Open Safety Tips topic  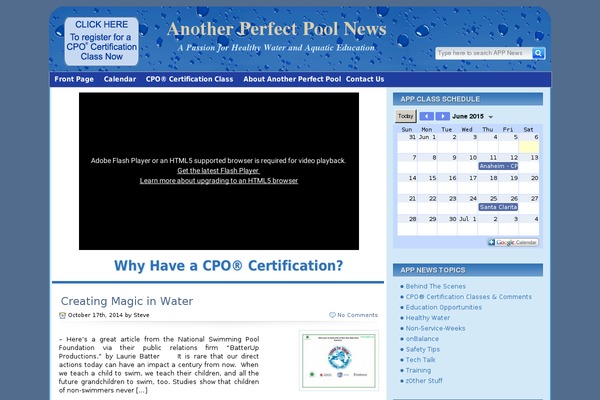[x=422, y=349]
